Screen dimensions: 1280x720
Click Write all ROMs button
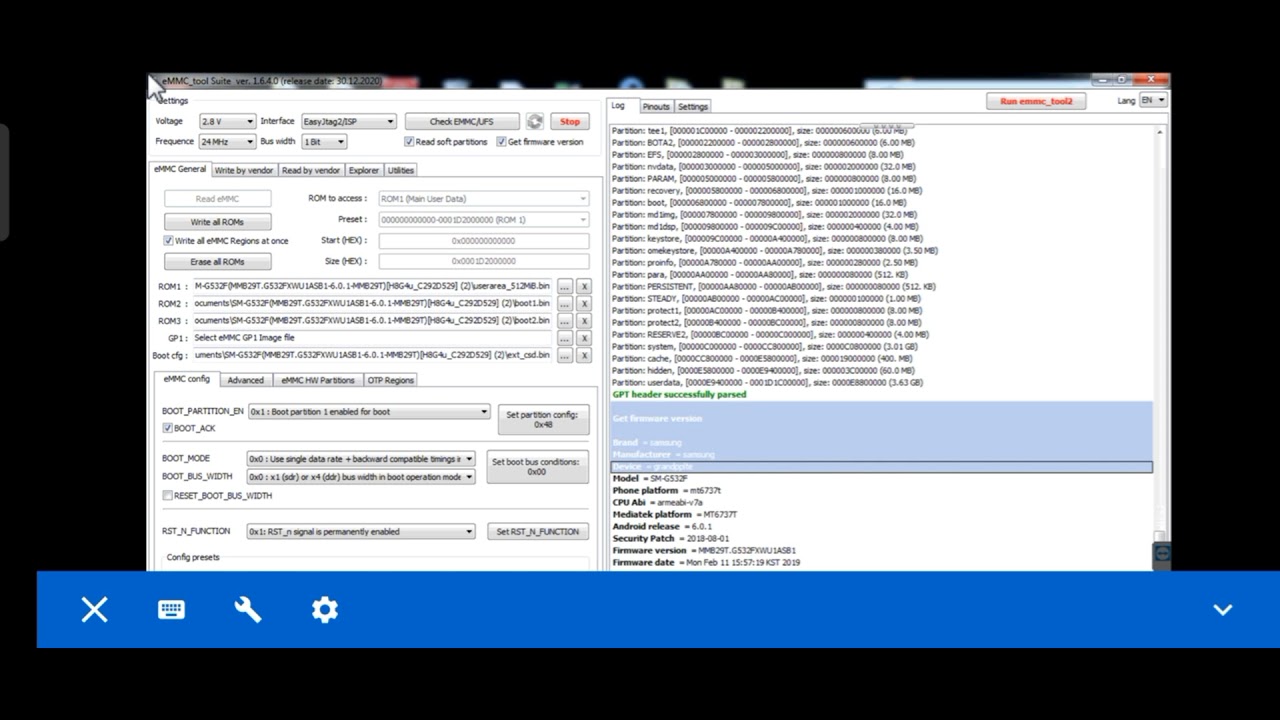click(218, 222)
